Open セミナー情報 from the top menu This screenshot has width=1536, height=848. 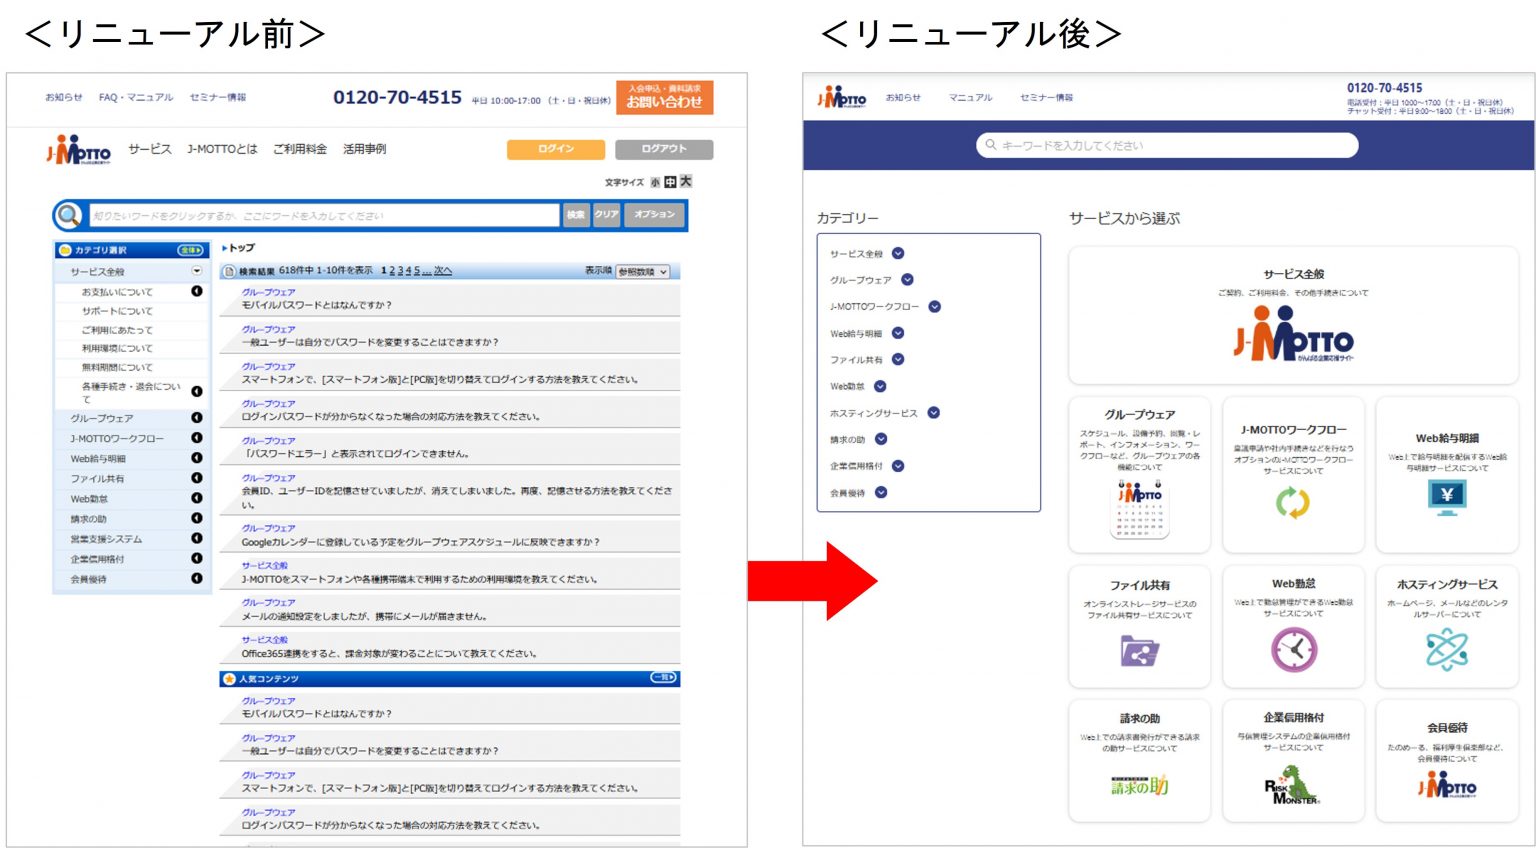click(219, 96)
